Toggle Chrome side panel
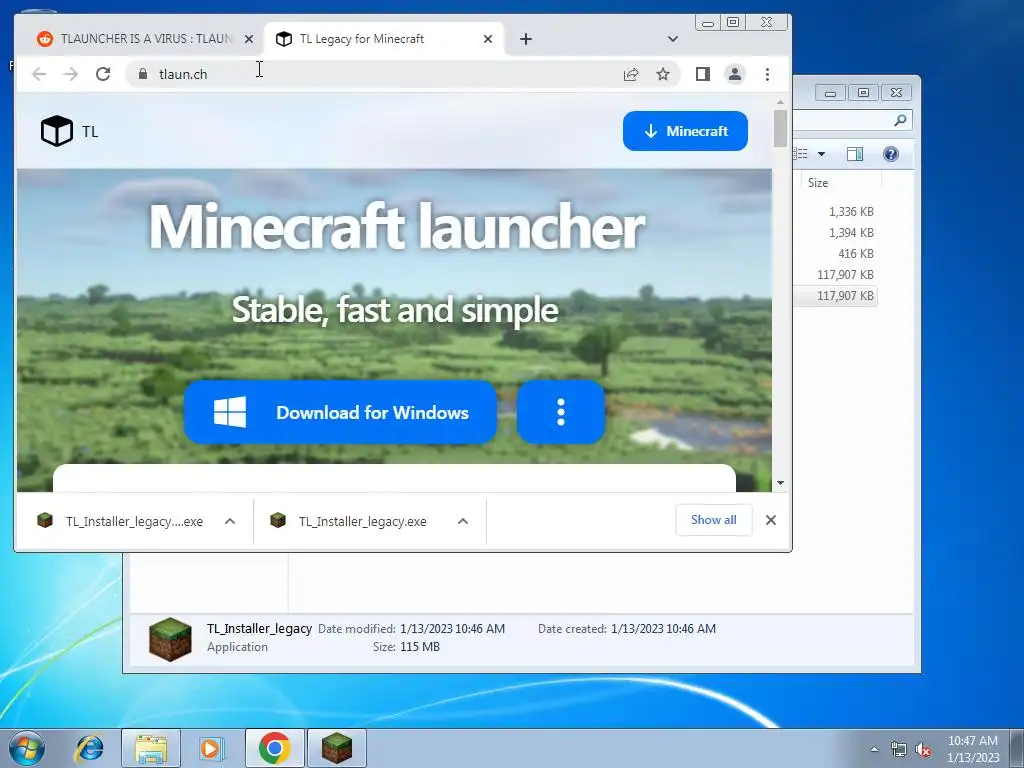1024x768 pixels. (x=703, y=74)
